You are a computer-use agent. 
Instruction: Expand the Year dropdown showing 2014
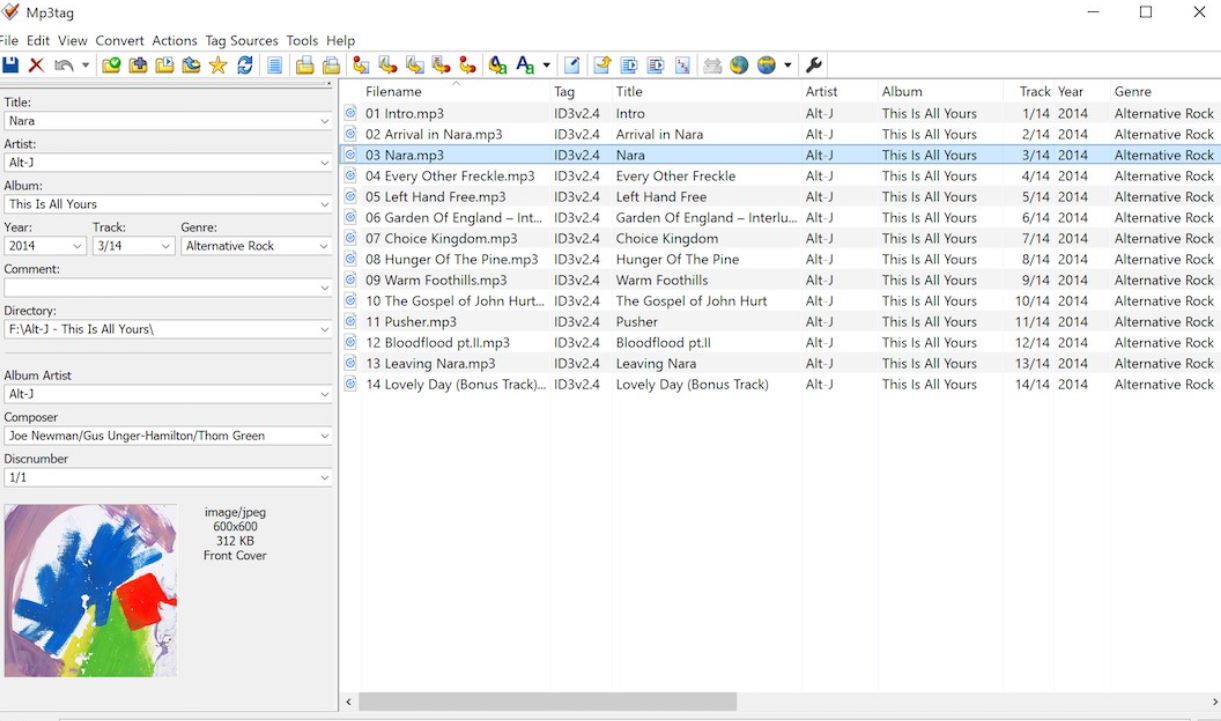pyautogui.click(x=77, y=246)
